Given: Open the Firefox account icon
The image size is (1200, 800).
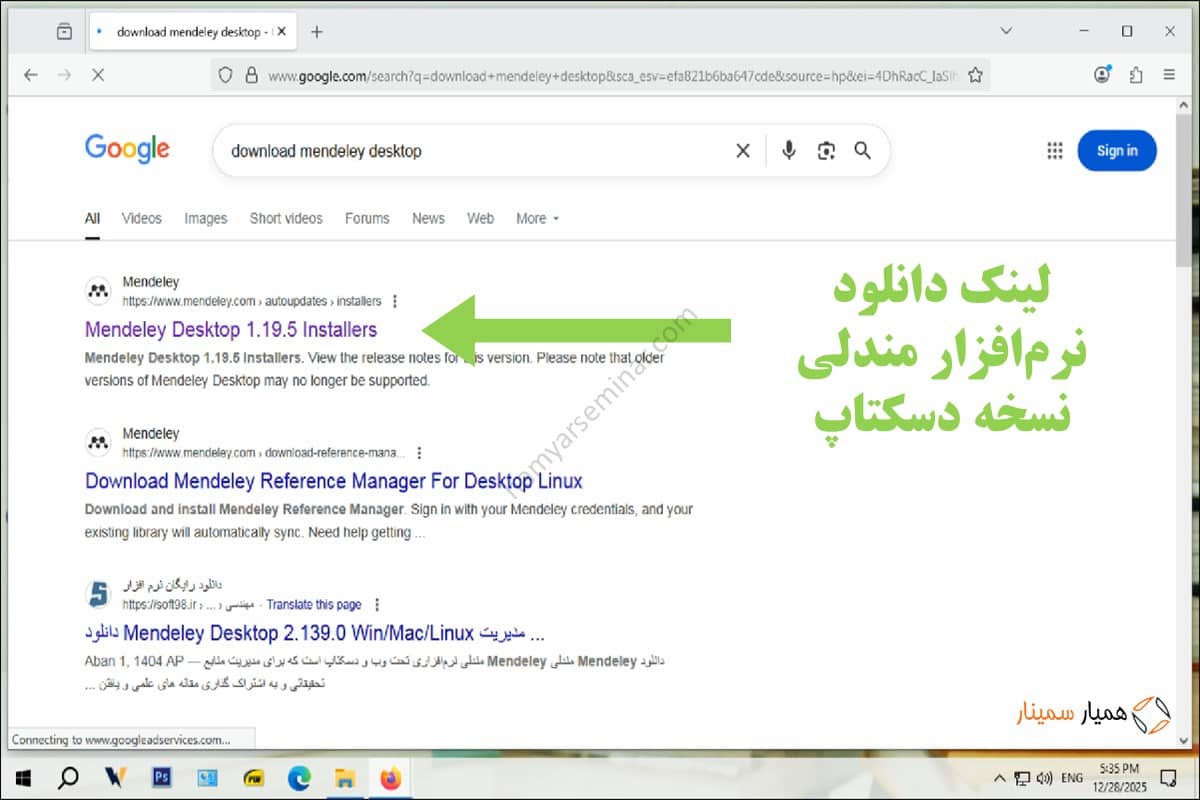Looking at the screenshot, I should [1102, 75].
